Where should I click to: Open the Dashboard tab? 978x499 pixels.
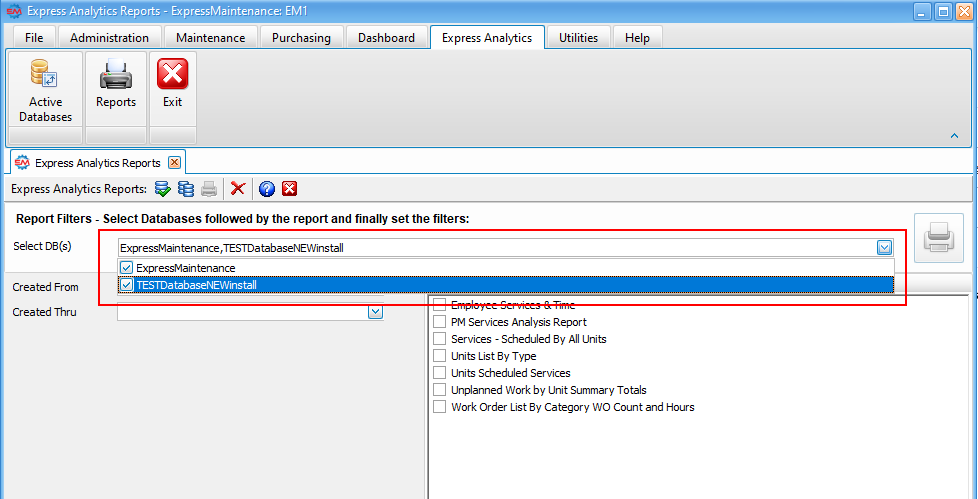coord(387,37)
